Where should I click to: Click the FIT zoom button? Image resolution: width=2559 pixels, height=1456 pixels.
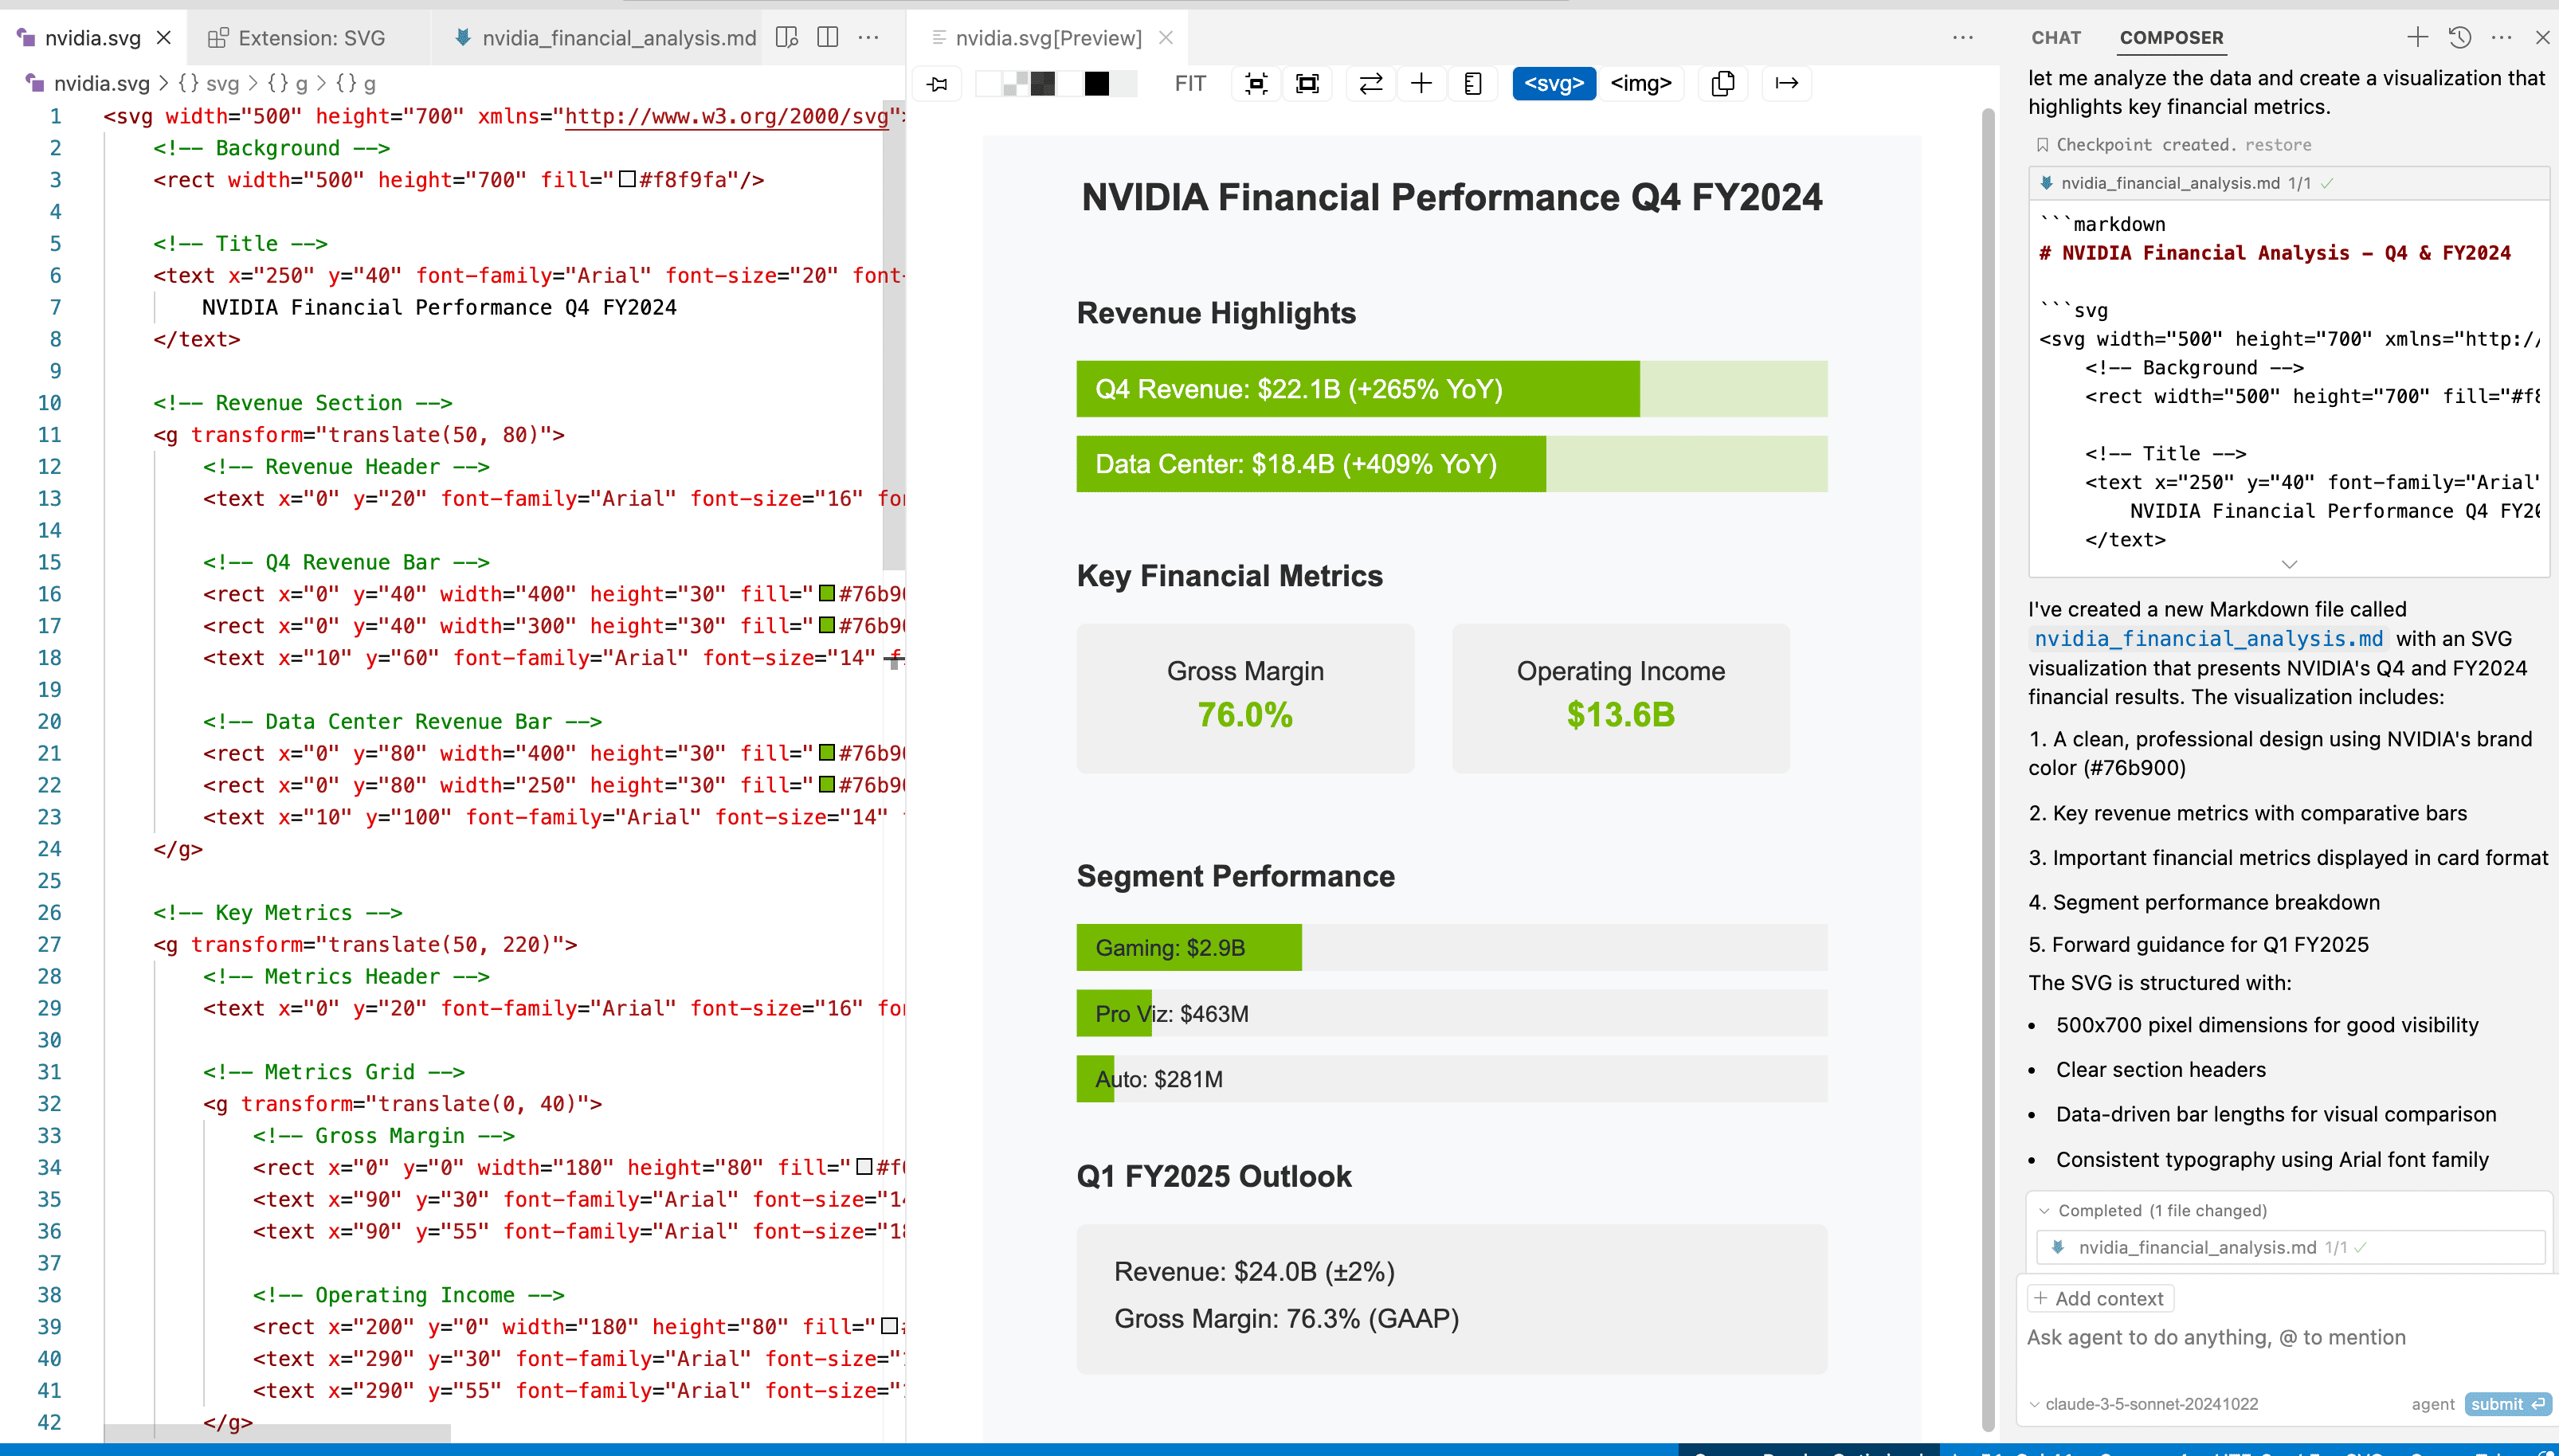(1190, 84)
